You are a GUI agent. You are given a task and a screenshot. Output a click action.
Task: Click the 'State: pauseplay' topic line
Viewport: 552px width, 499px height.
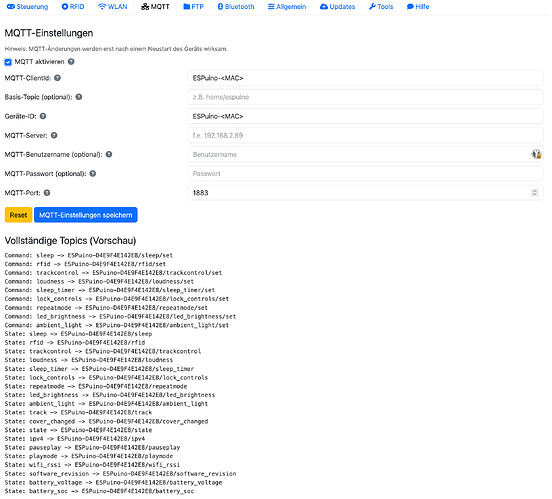tap(92, 448)
